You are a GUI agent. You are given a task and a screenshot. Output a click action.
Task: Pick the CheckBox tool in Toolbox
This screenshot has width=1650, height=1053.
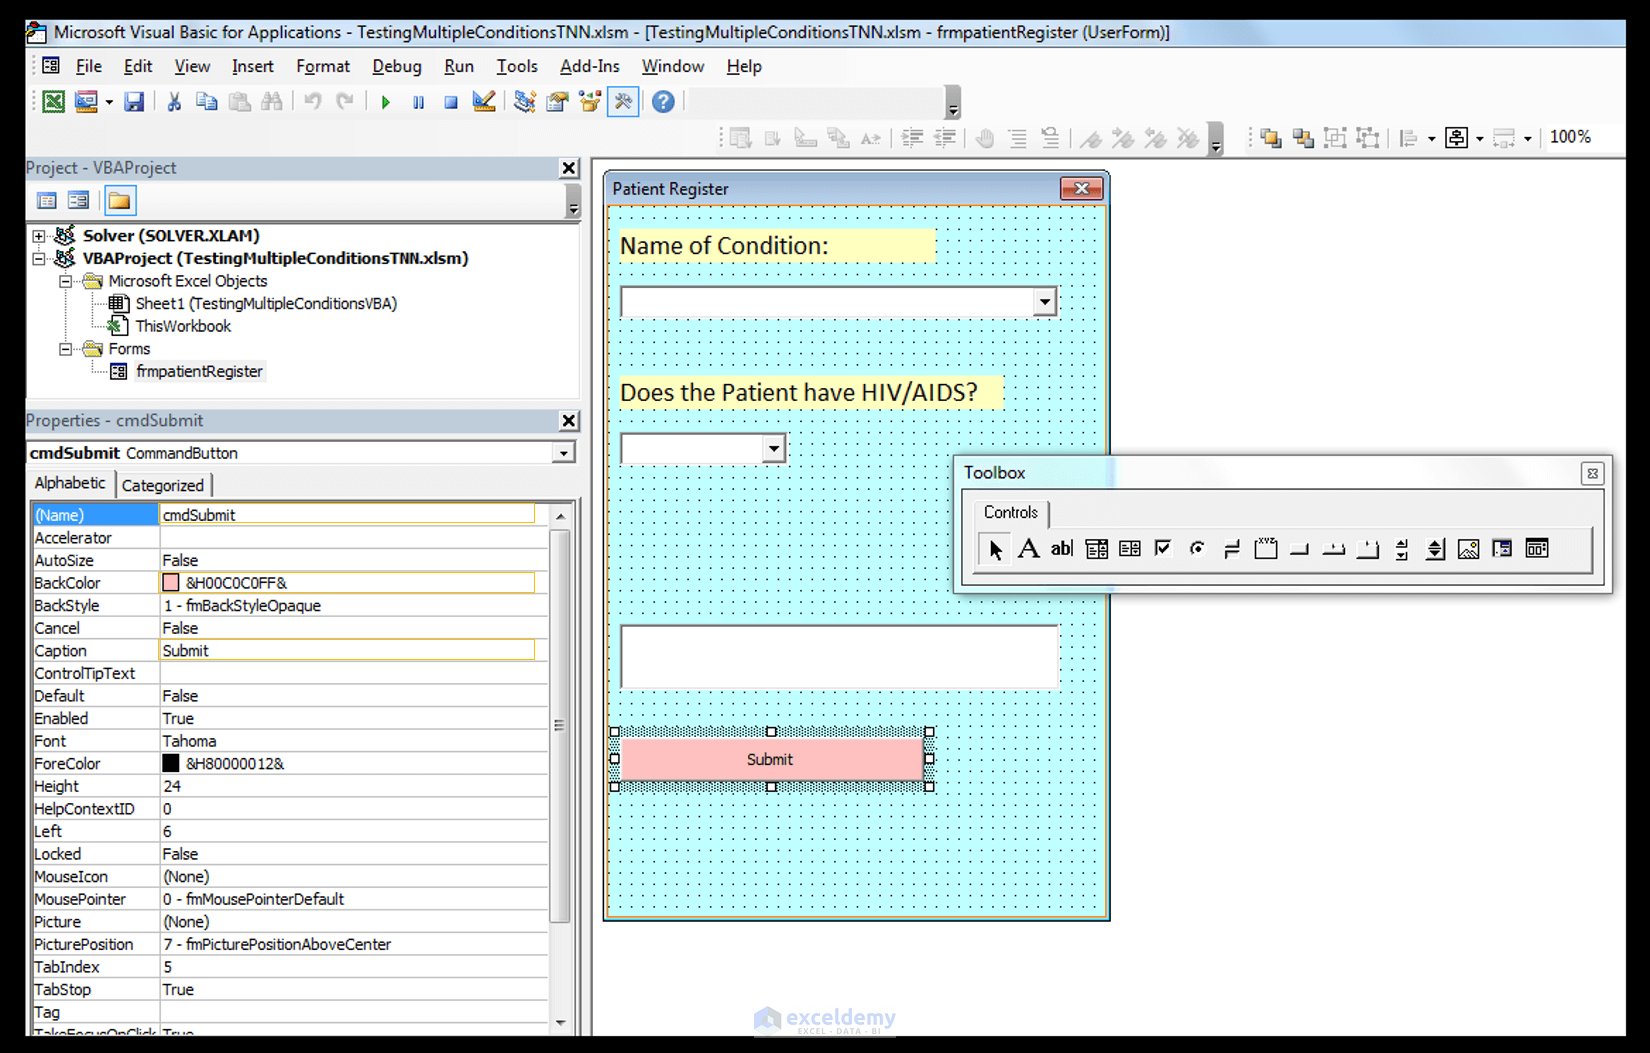[x=1163, y=549]
